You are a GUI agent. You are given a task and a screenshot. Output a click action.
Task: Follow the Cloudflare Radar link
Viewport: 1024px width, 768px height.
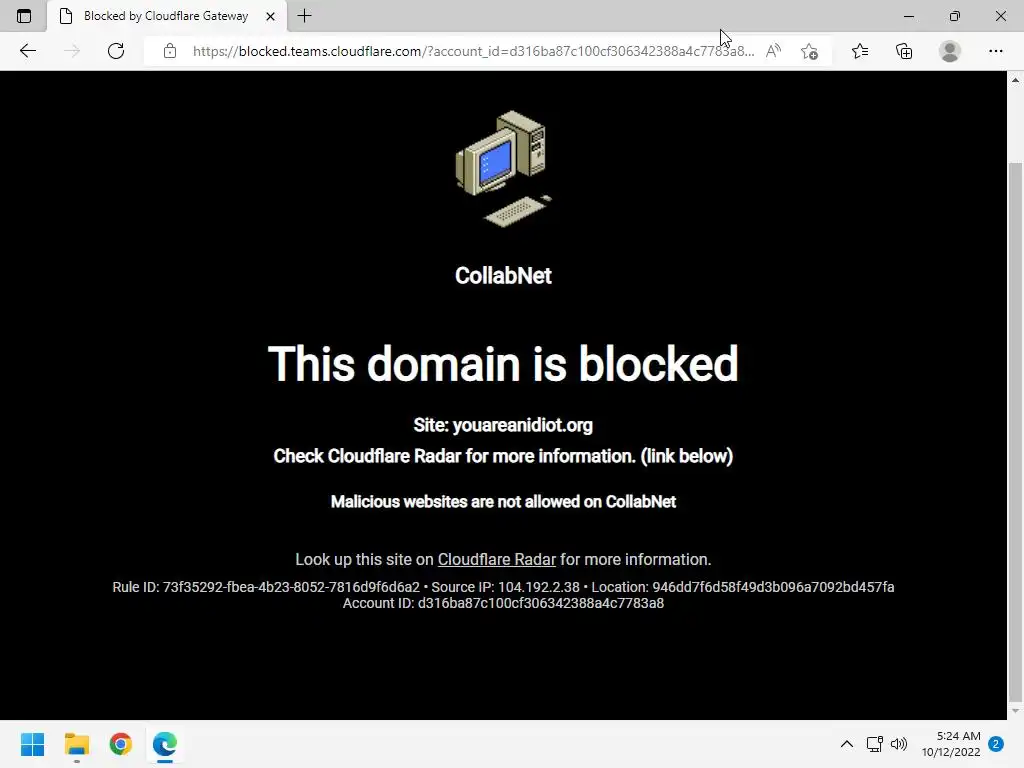point(496,560)
